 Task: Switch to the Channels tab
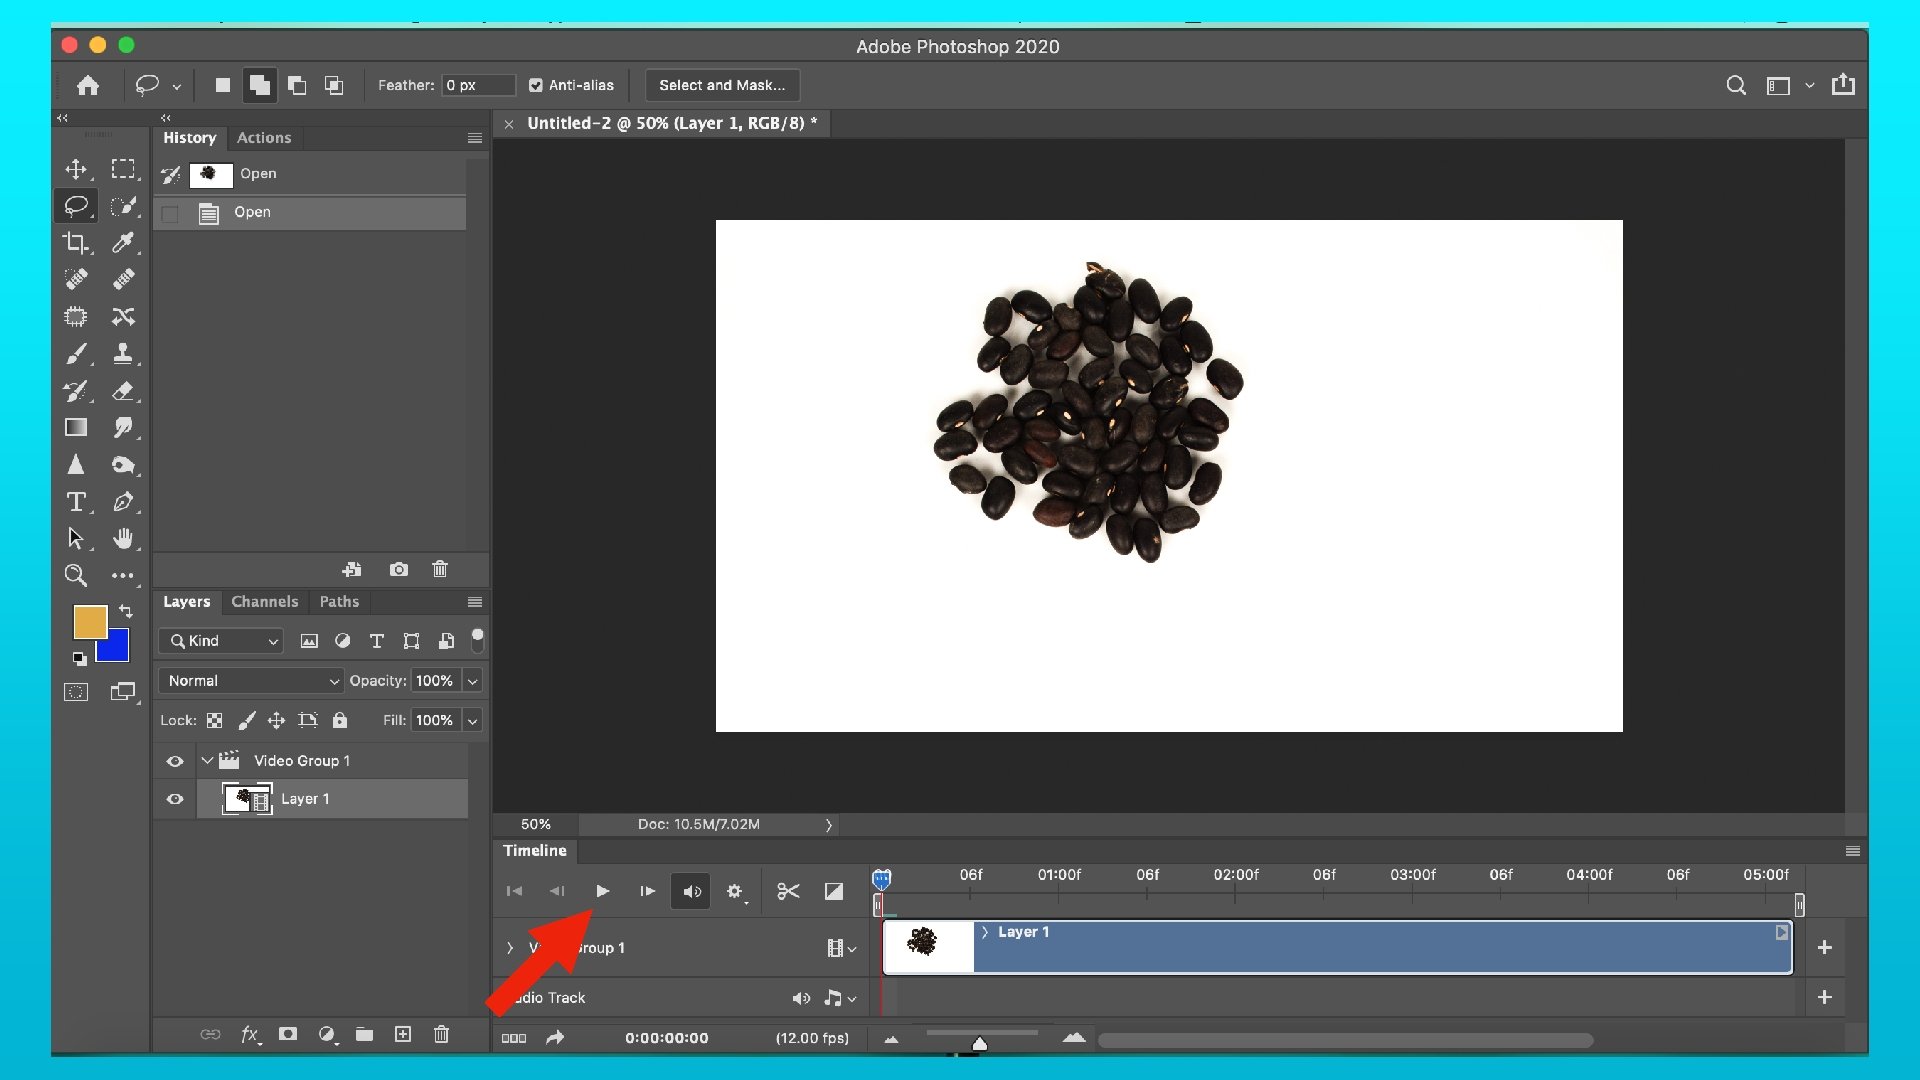pyautogui.click(x=264, y=601)
